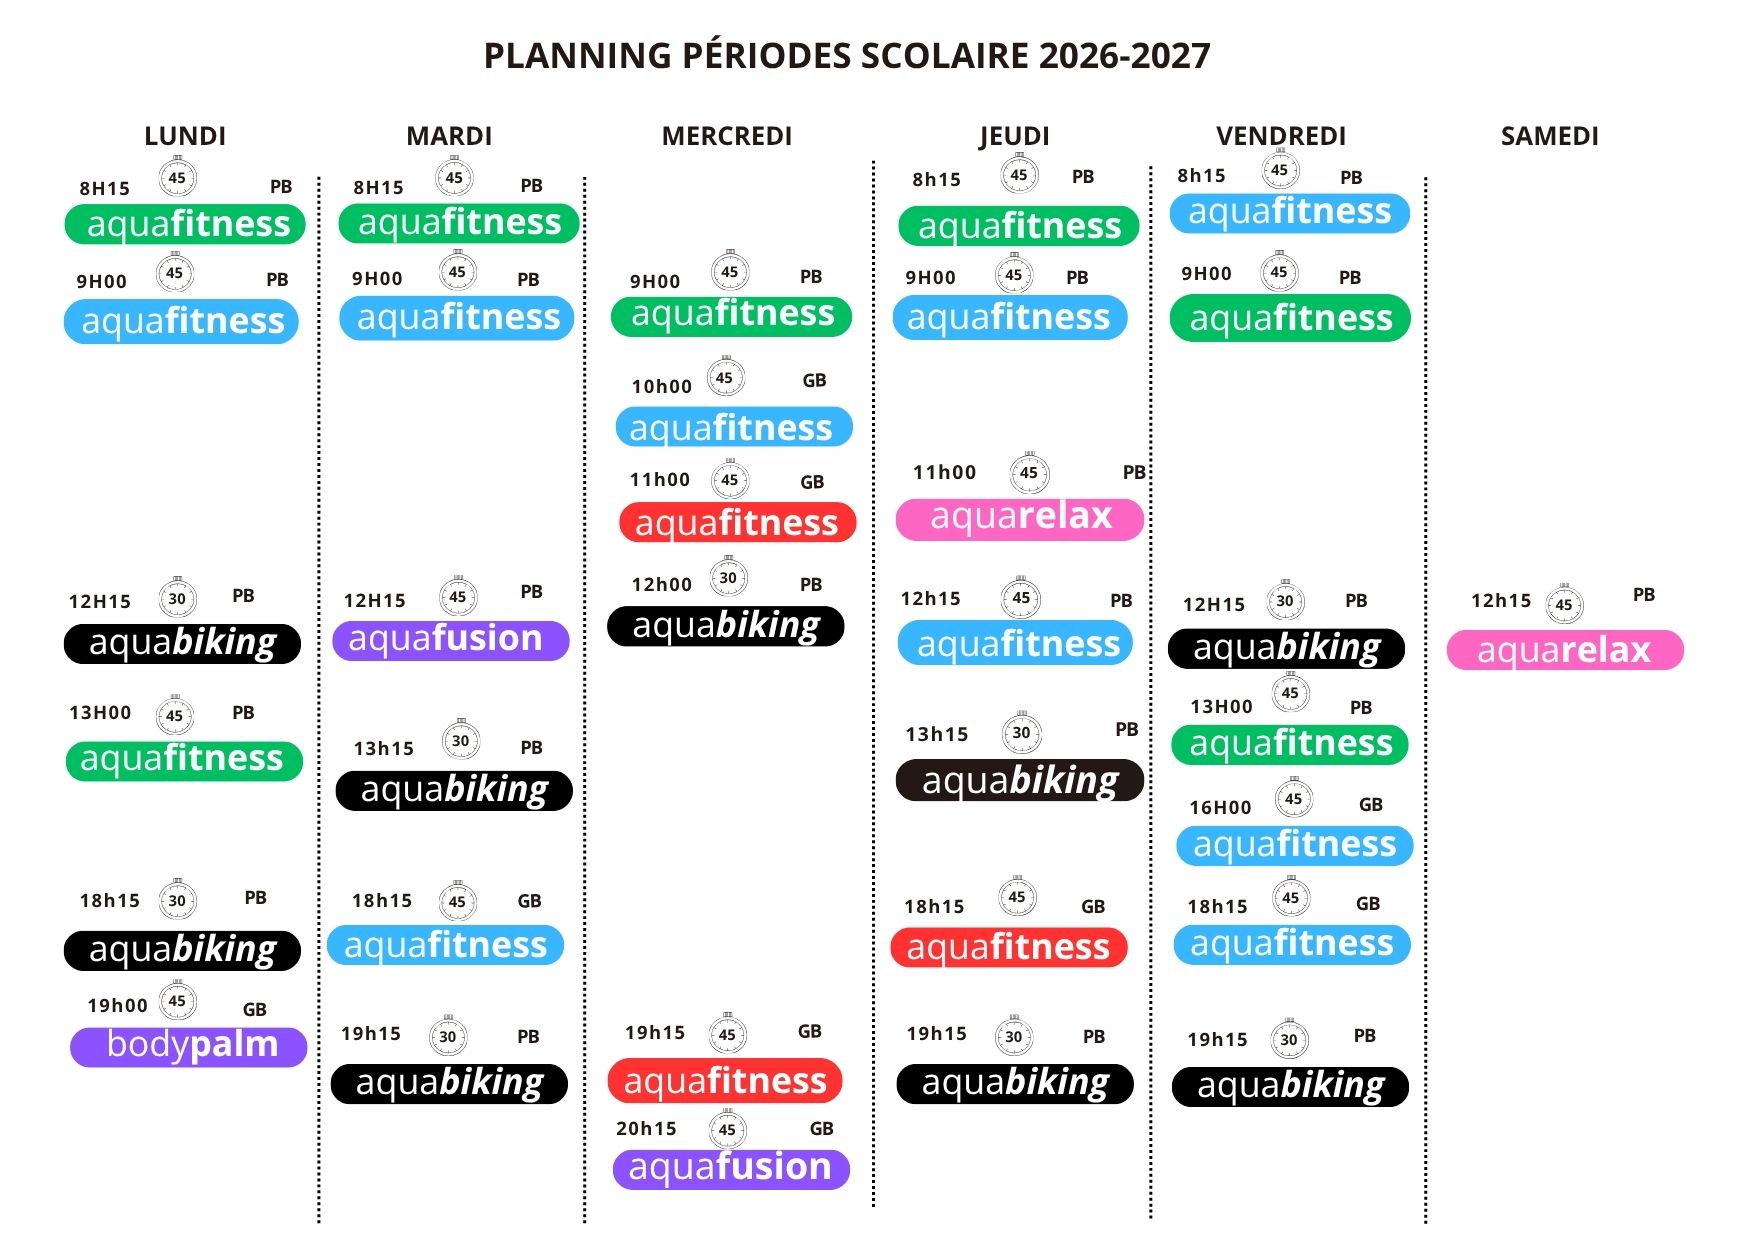Click the stopwatch icon beside Mercredi 19h15
The image size is (1748, 1240).
(727, 1034)
